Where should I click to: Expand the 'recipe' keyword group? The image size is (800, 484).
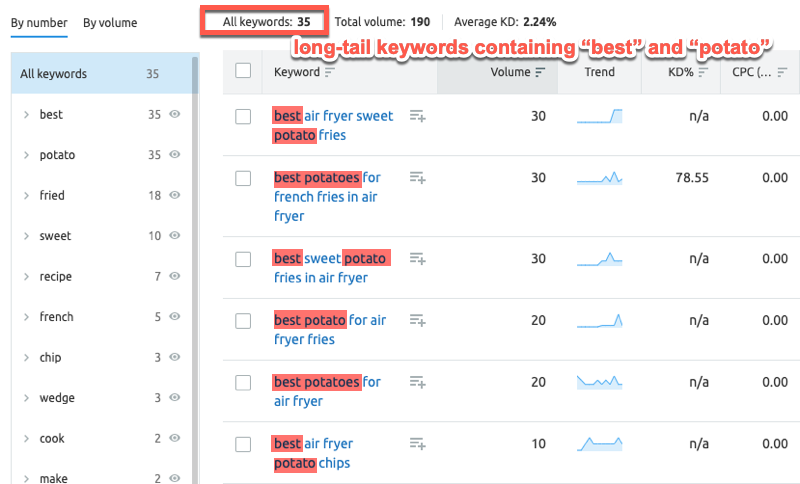(26, 277)
